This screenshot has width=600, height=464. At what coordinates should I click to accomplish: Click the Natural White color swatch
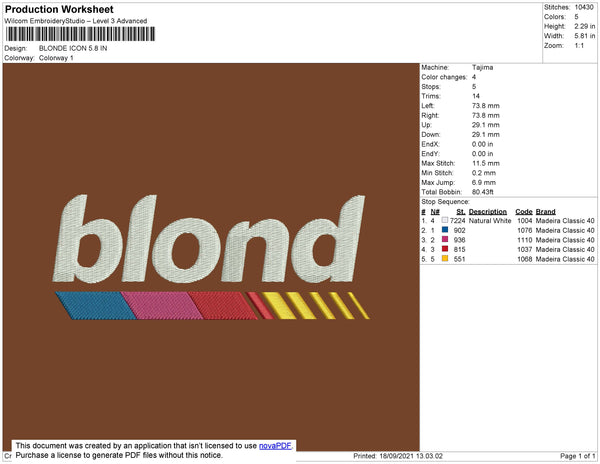tap(445, 220)
